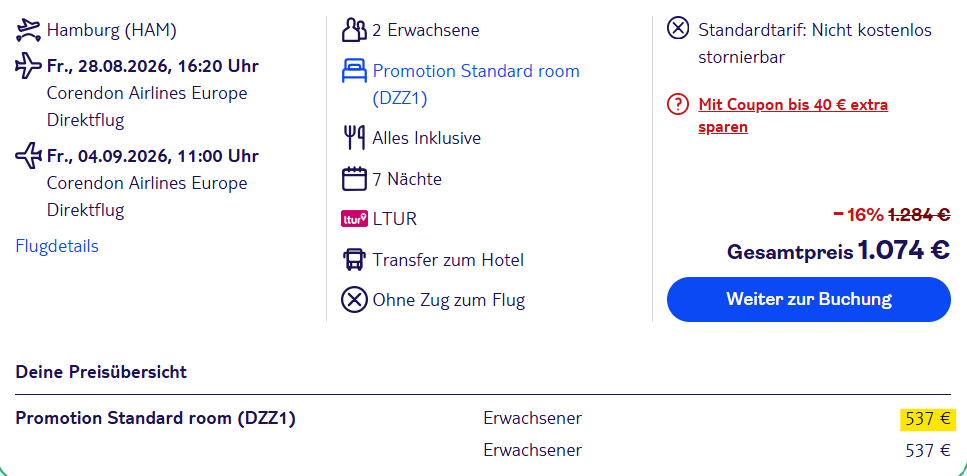Click the Gesamtpreis 1.074 € amount

[x=903, y=250]
